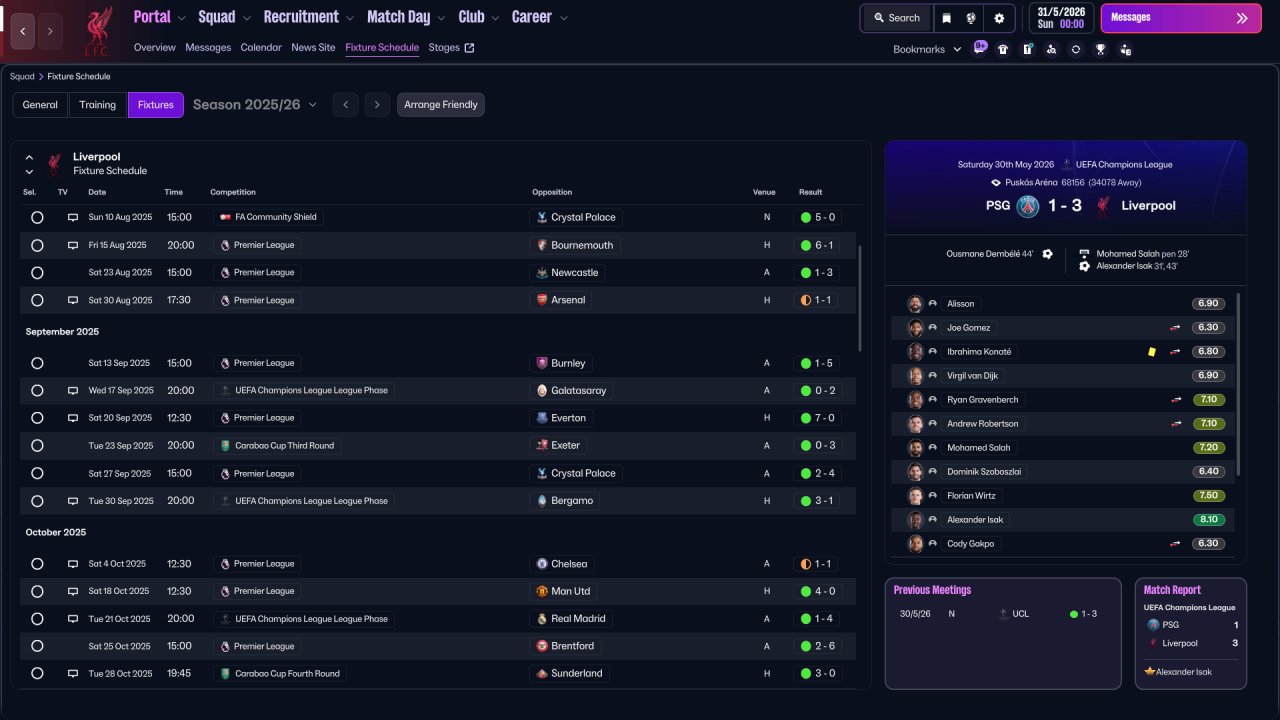Navigate back with the left arrow
Screen dimensions: 1280x720
tap(23, 31)
